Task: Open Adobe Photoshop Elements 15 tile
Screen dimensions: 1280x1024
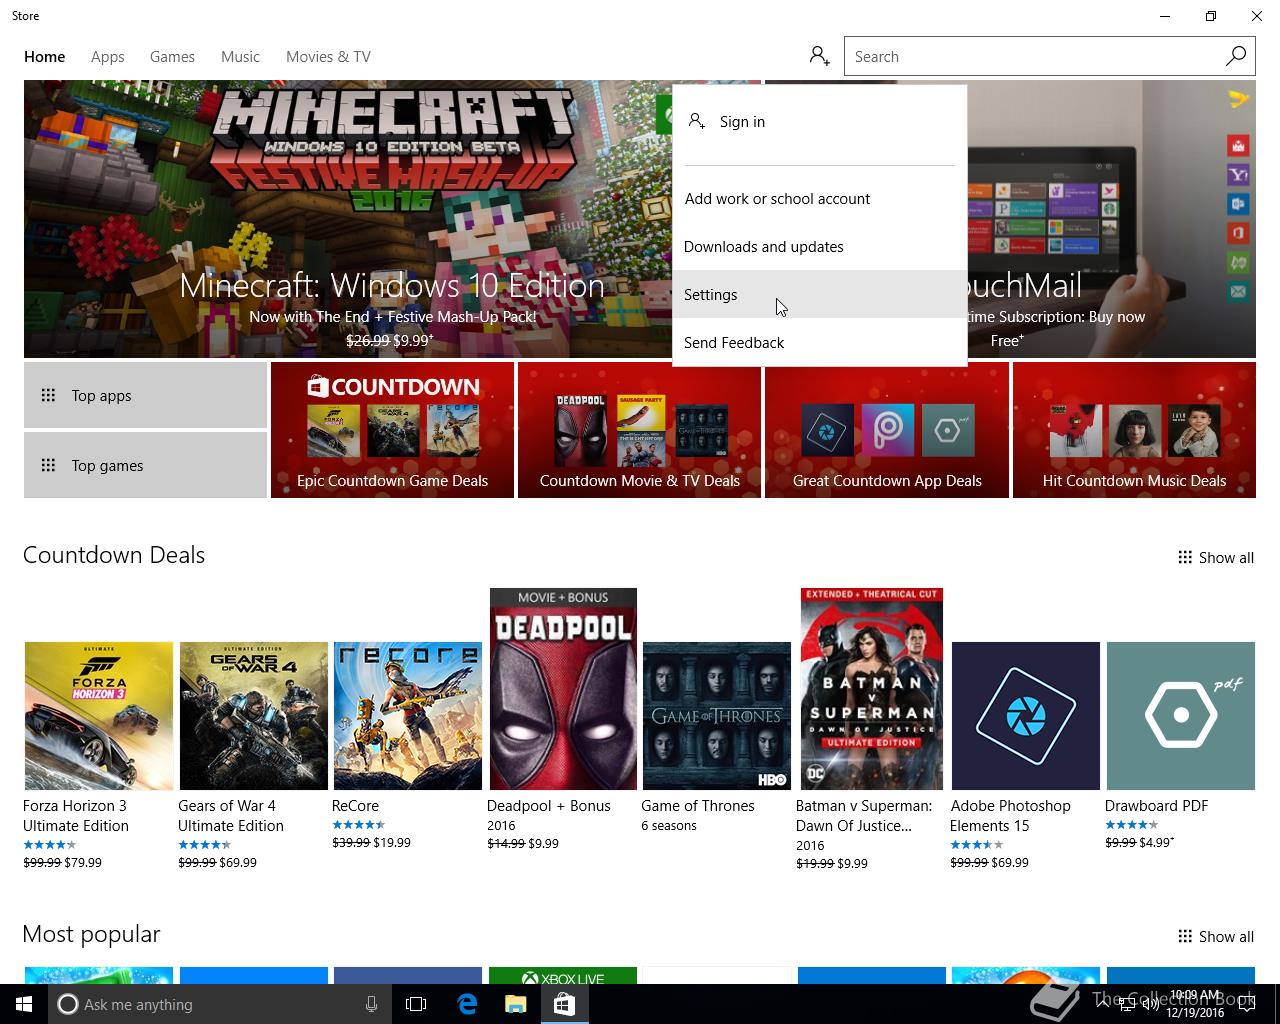Action: tap(1026, 716)
